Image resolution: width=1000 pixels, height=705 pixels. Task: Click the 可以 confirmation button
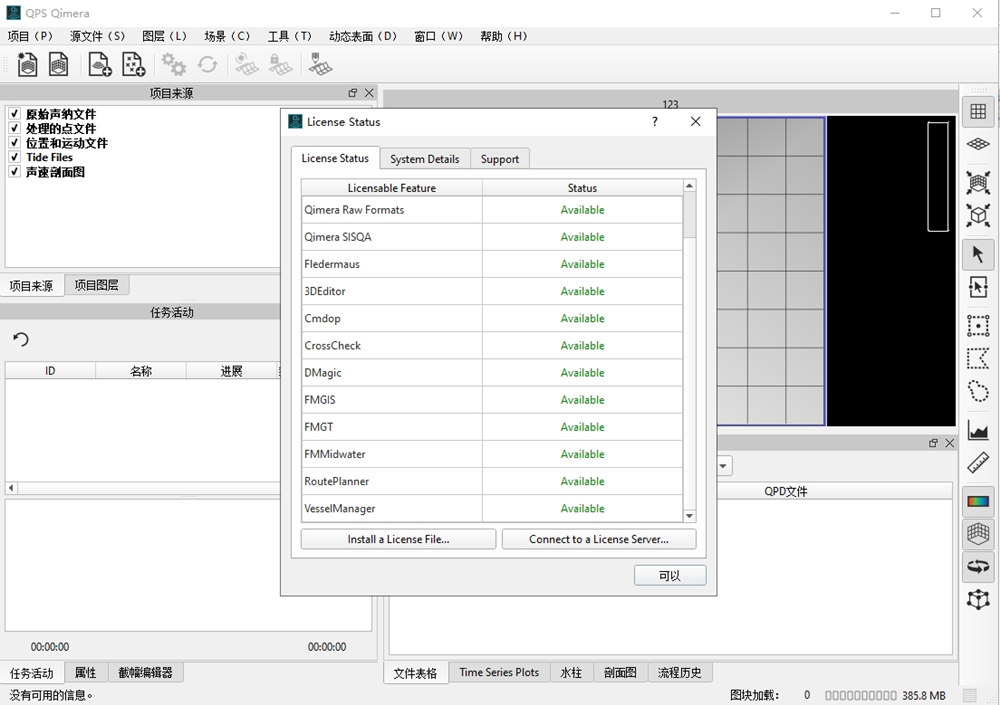click(670, 575)
